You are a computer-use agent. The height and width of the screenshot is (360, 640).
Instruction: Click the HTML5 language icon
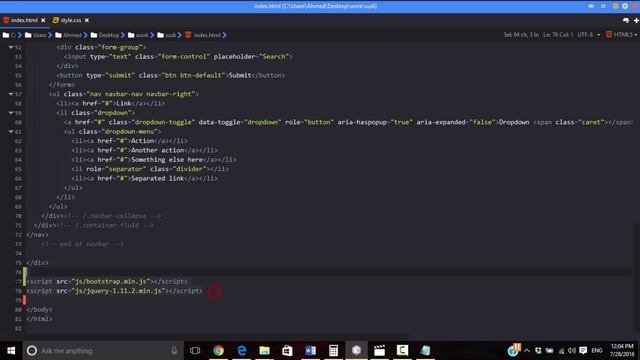click(x=609, y=35)
